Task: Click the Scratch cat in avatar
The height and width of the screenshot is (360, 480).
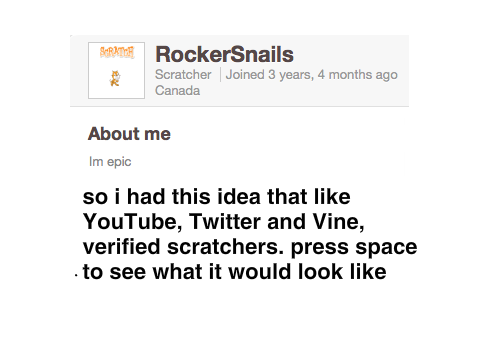Action: [115, 79]
